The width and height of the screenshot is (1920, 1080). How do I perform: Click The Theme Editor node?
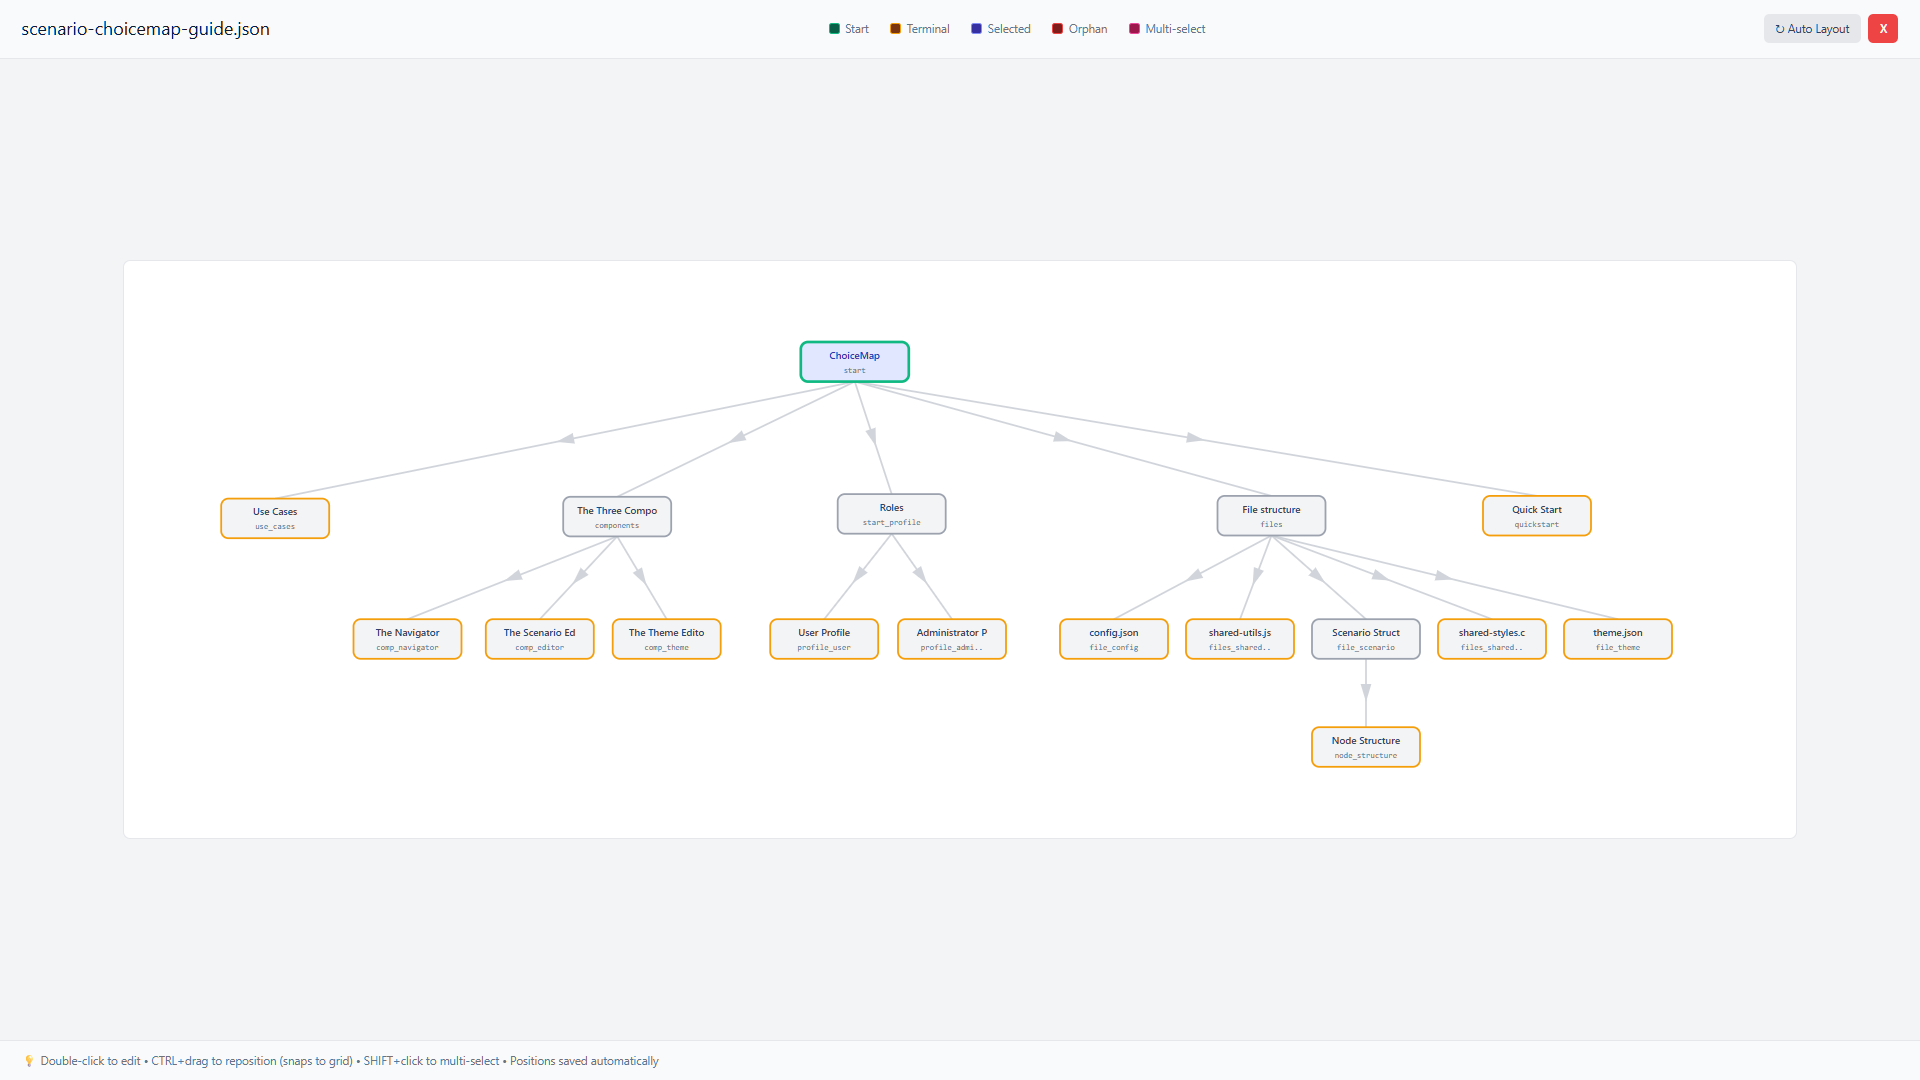pos(666,639)
